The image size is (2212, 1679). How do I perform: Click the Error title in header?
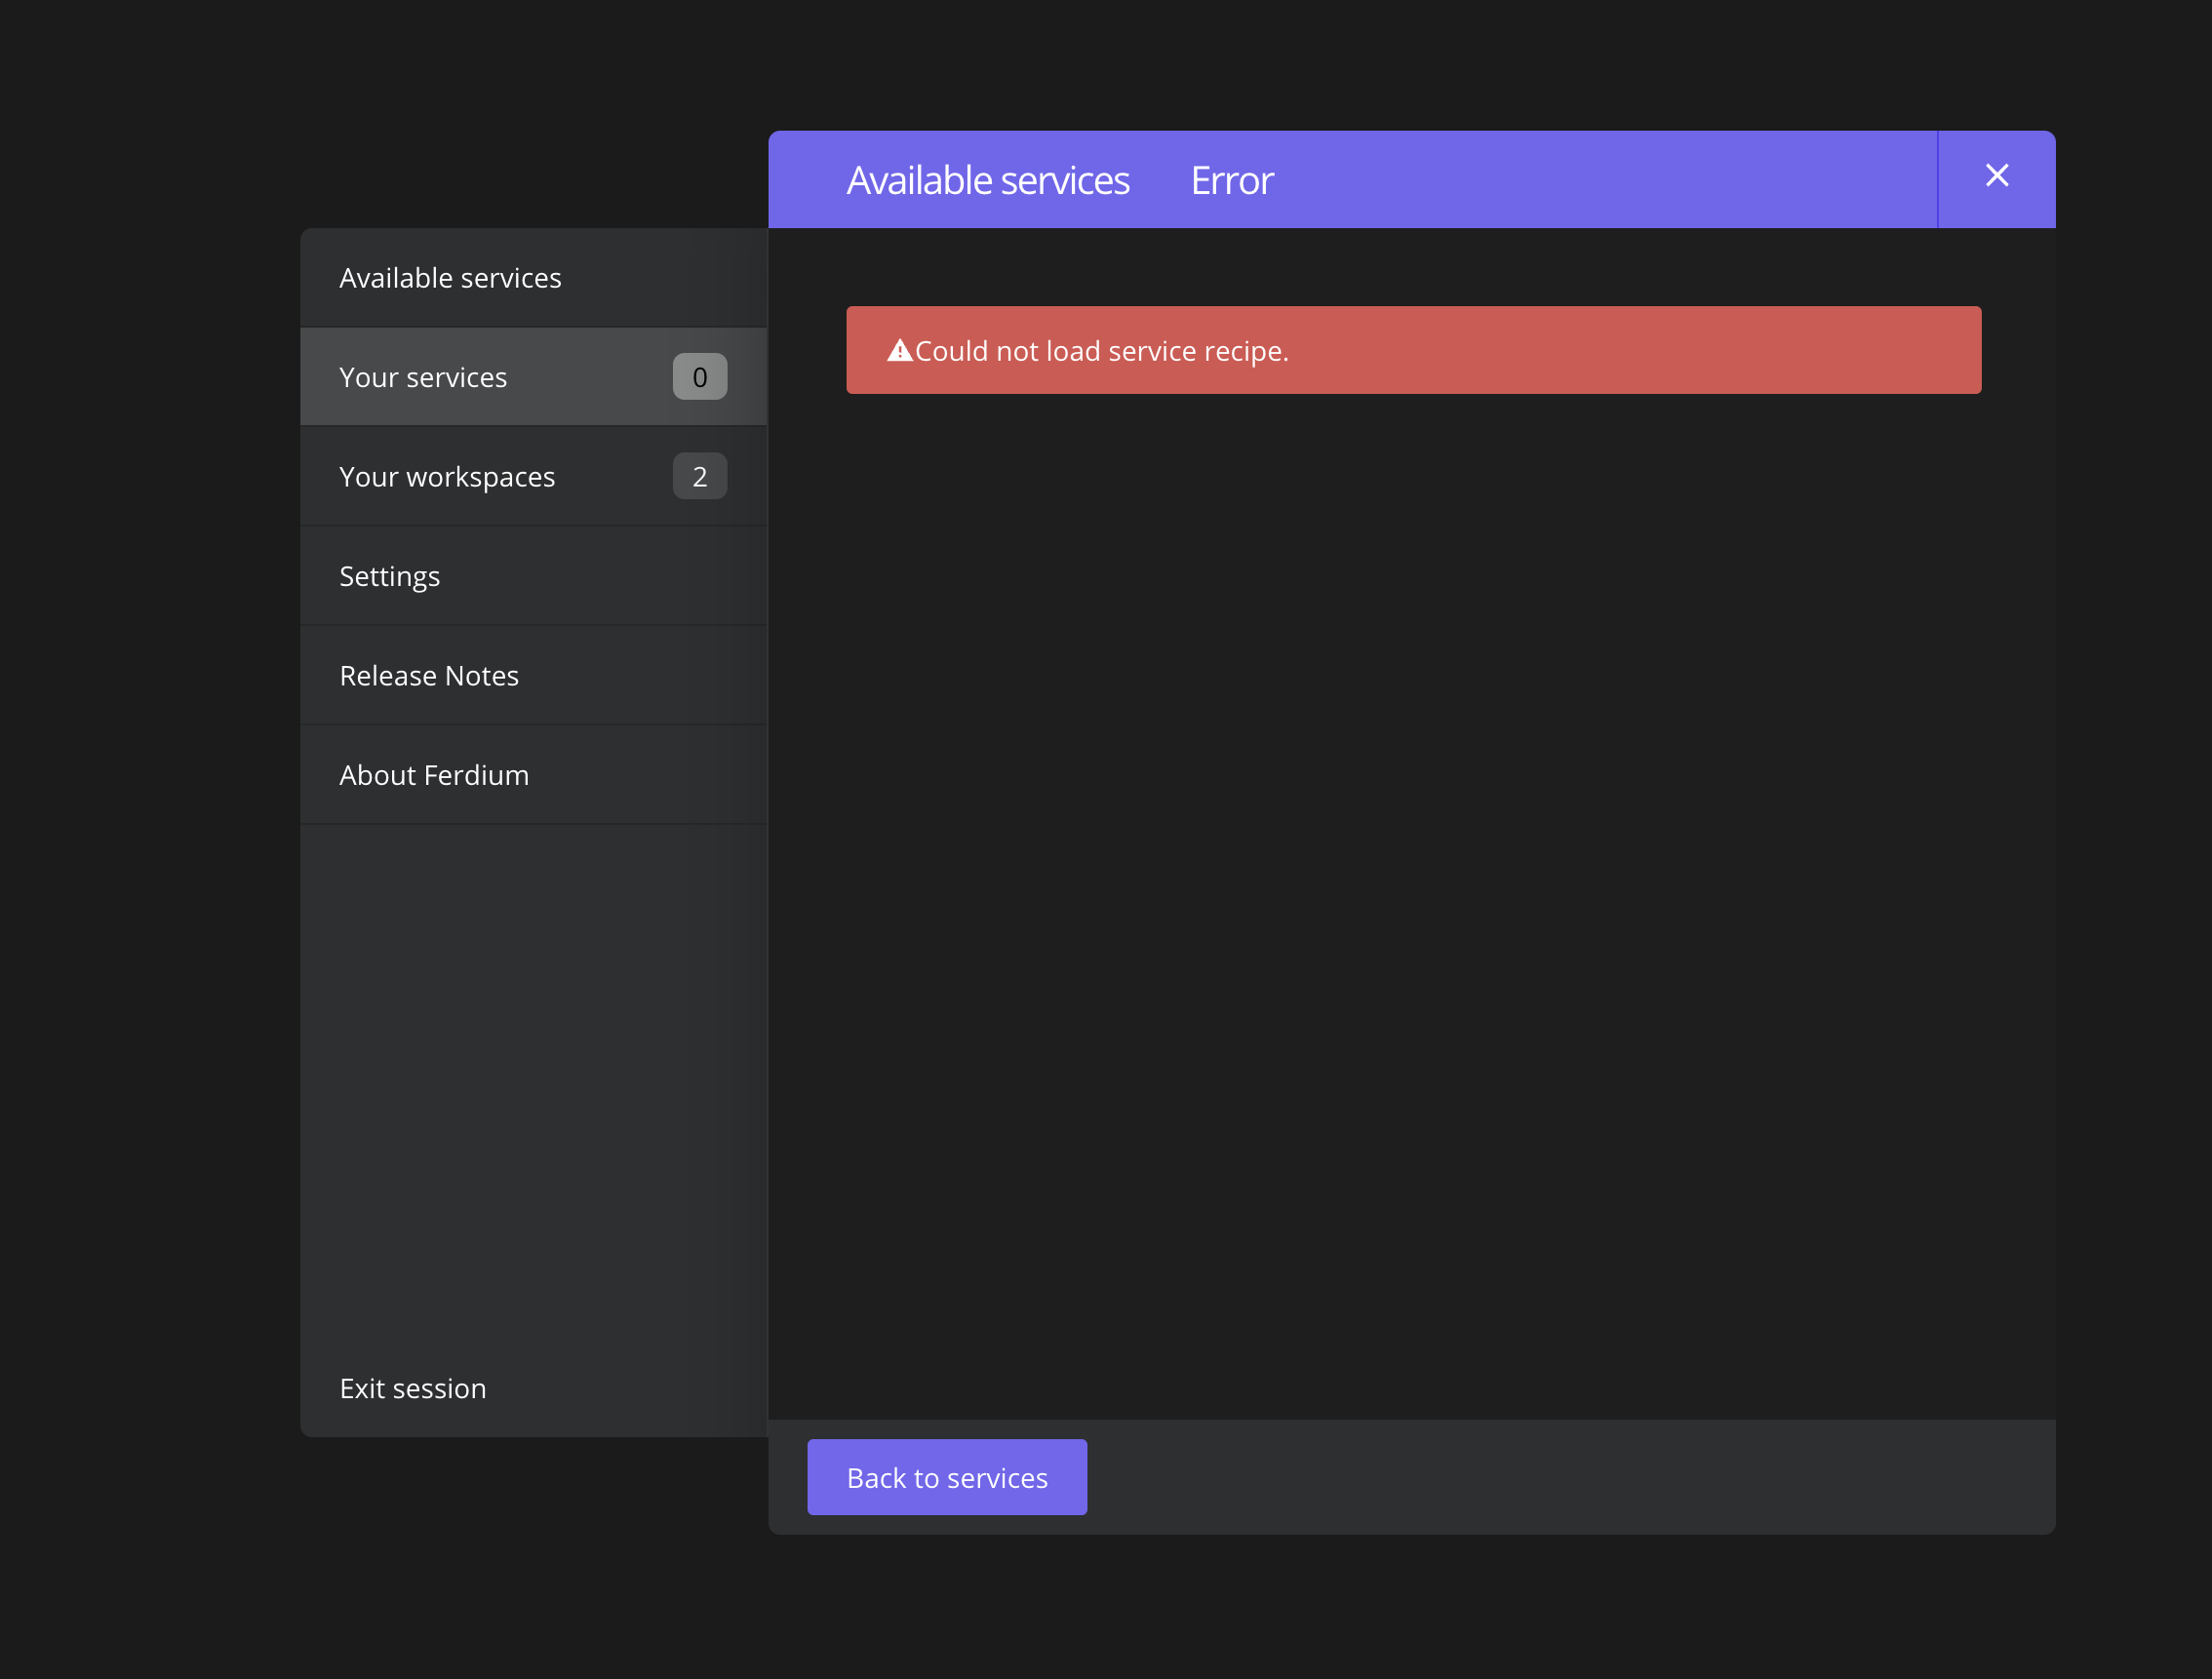(1232, 181)
